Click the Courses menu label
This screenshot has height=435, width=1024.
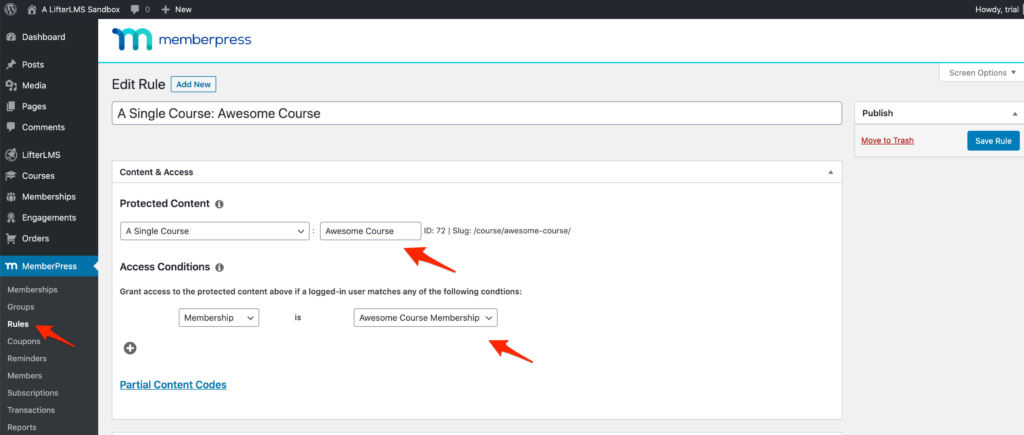pyautogui.click(x=39, y=176)
